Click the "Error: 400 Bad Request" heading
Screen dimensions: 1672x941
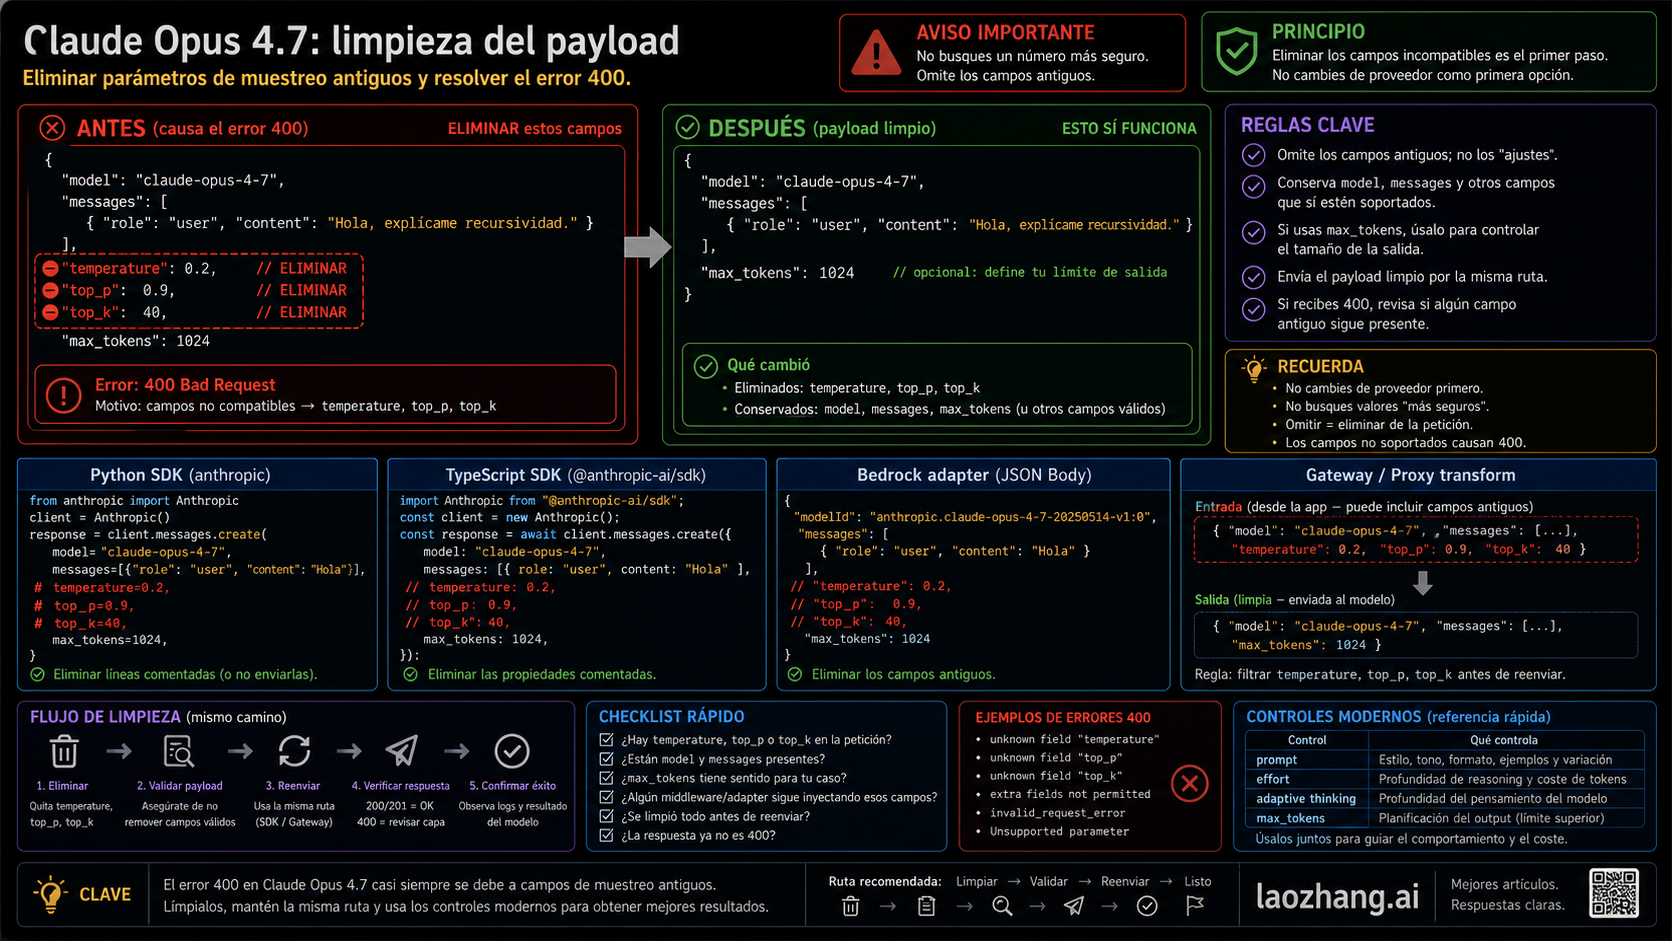[x=185, y=385]
